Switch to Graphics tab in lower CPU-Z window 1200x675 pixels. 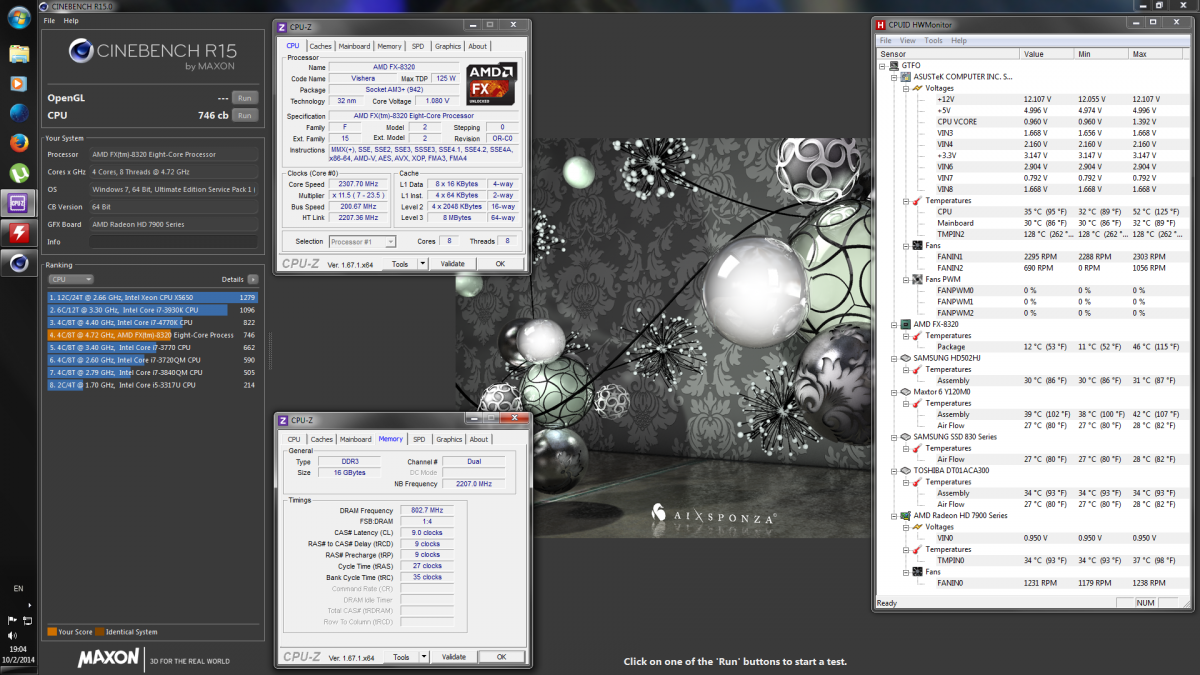click(x=449, y=439)
